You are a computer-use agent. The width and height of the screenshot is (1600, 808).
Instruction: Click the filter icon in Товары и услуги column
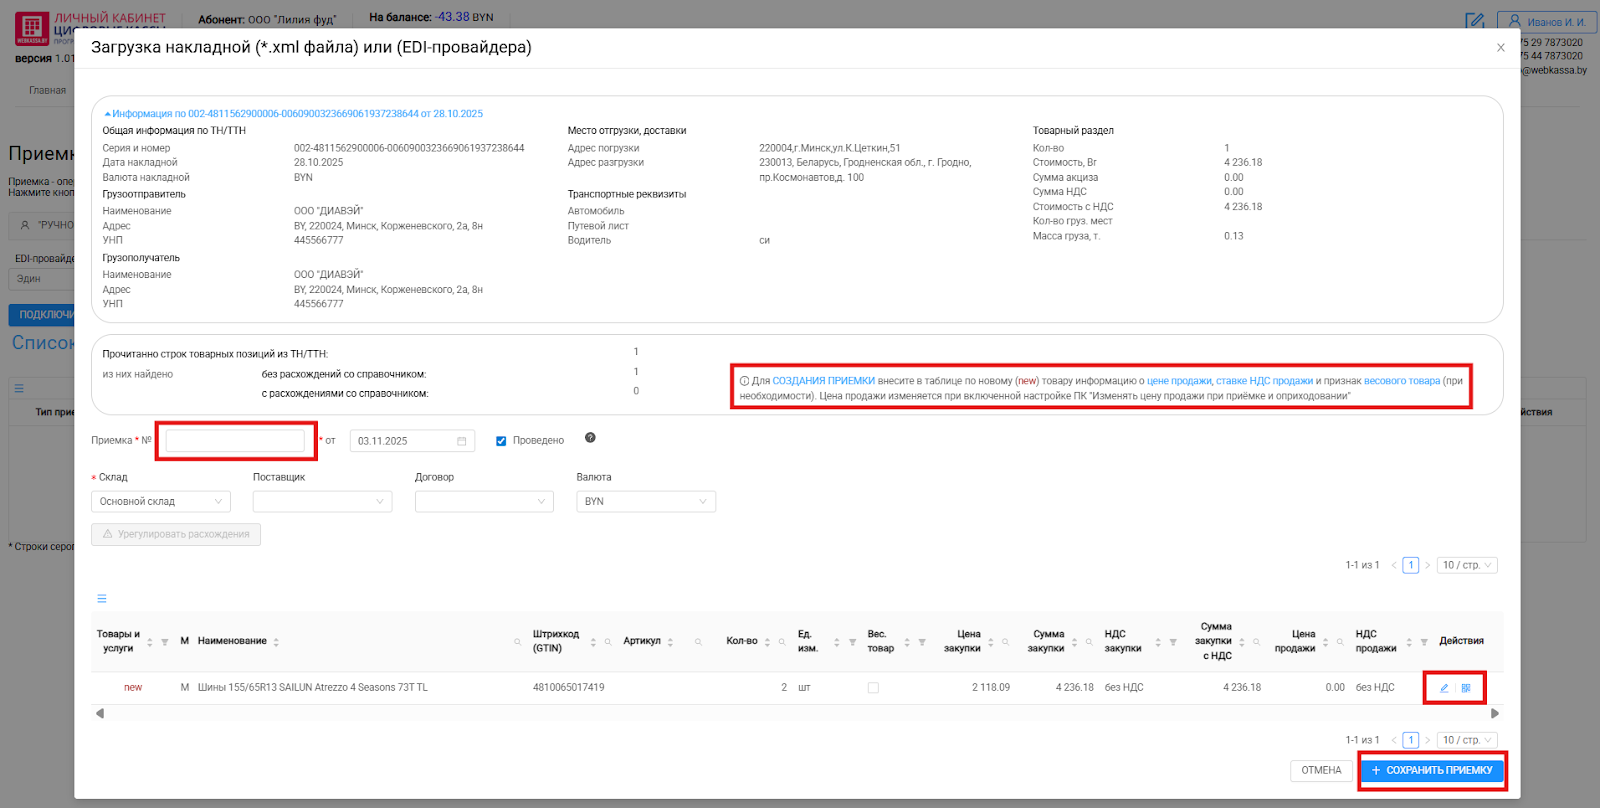165,642
